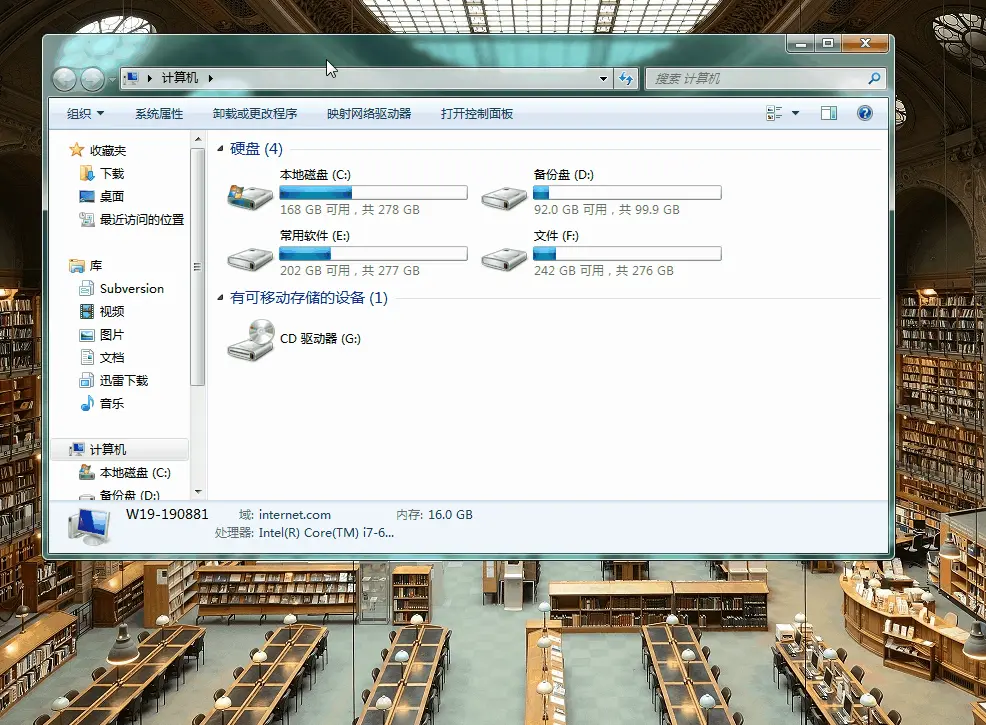The width and height of the screenshot is (986, 725).
Task: Select 库 in the navigation pane
Action: tap(86, 265)
